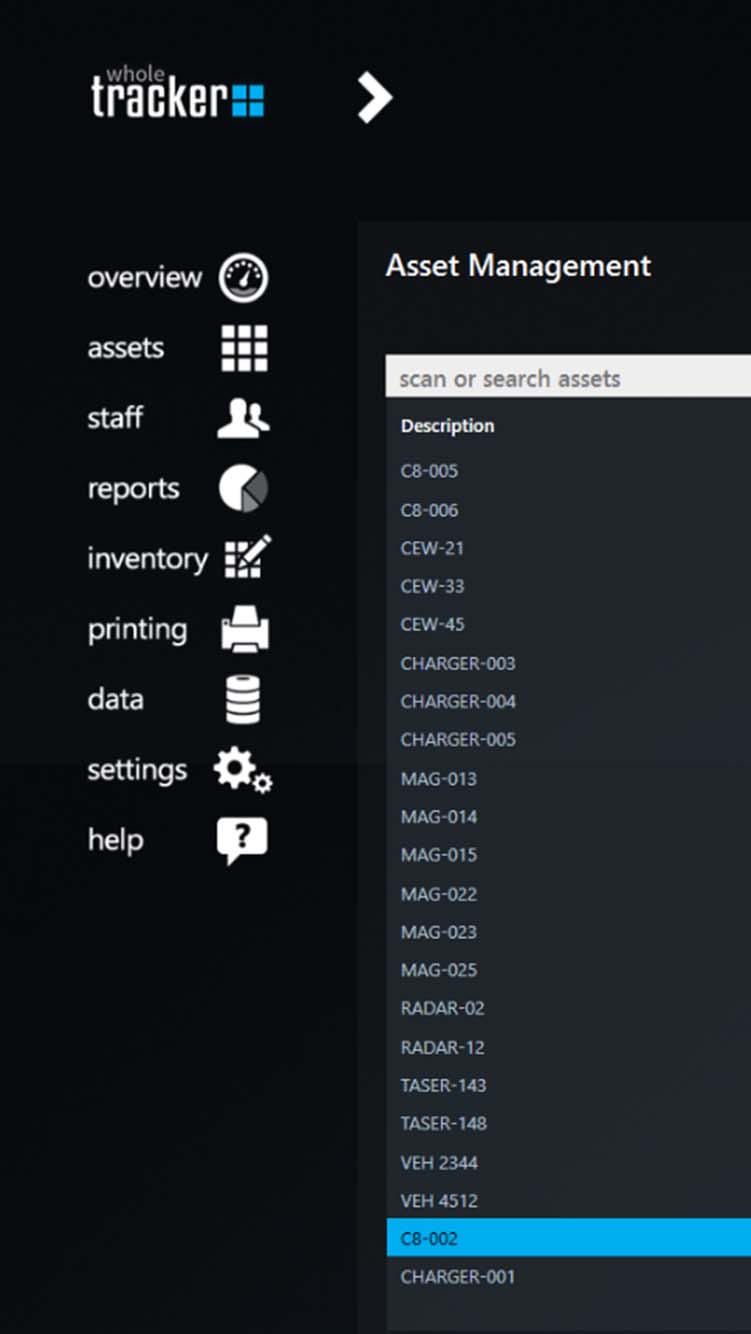The height and width of the screenshot is (1334, 751).
Task: Go to the reports menu label
Action: 133,489
